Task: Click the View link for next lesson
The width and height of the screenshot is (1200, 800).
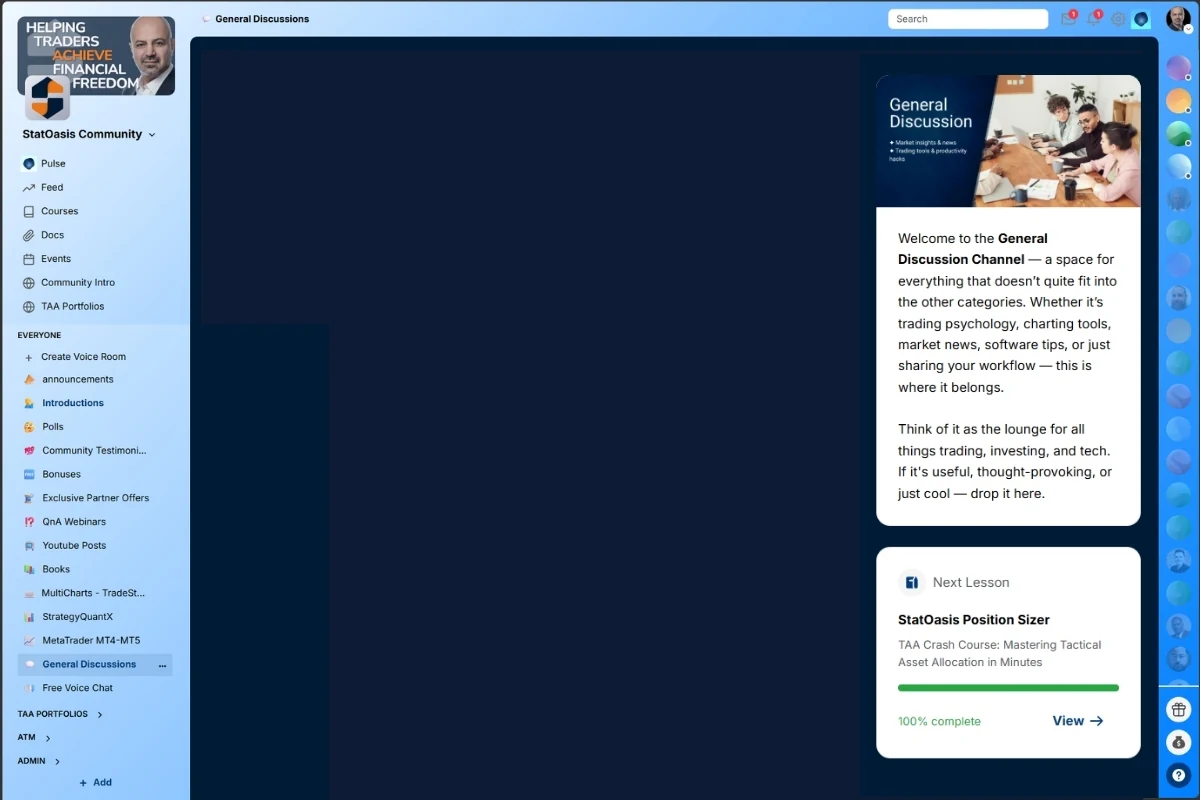Action: pyautogui.click(x=1078, y=721)
